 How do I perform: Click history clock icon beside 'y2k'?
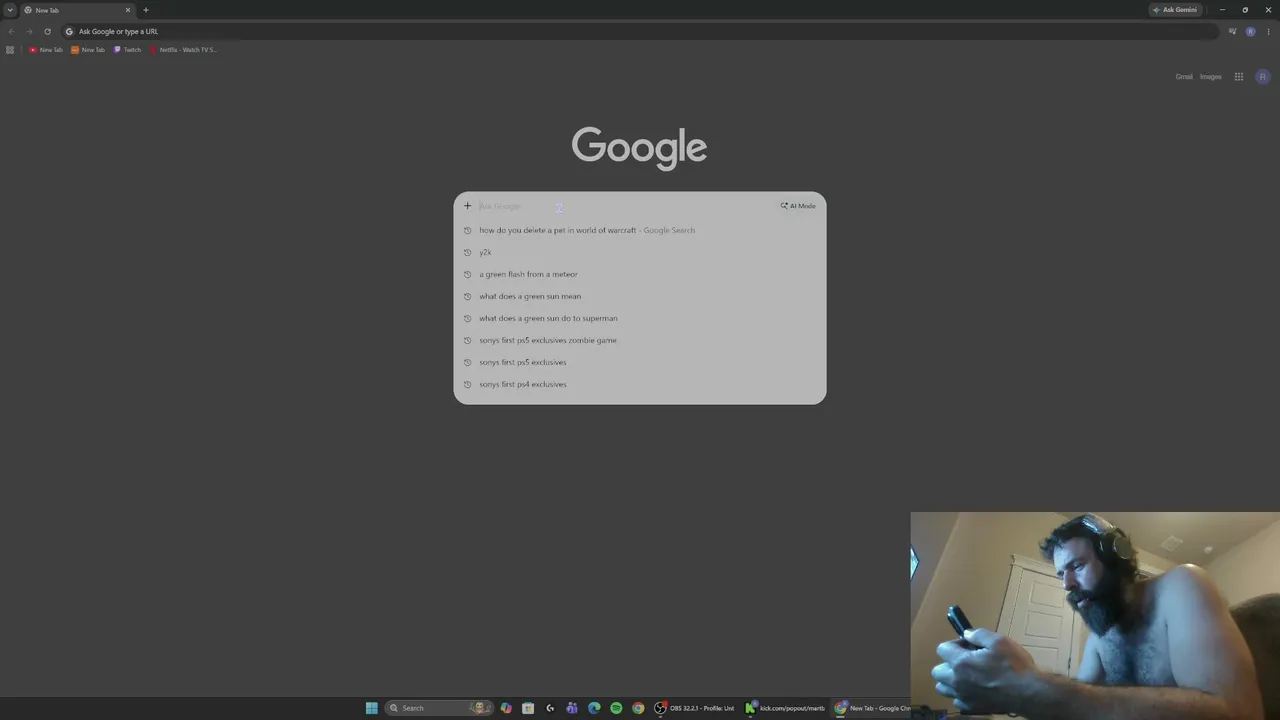coord(467,252)
